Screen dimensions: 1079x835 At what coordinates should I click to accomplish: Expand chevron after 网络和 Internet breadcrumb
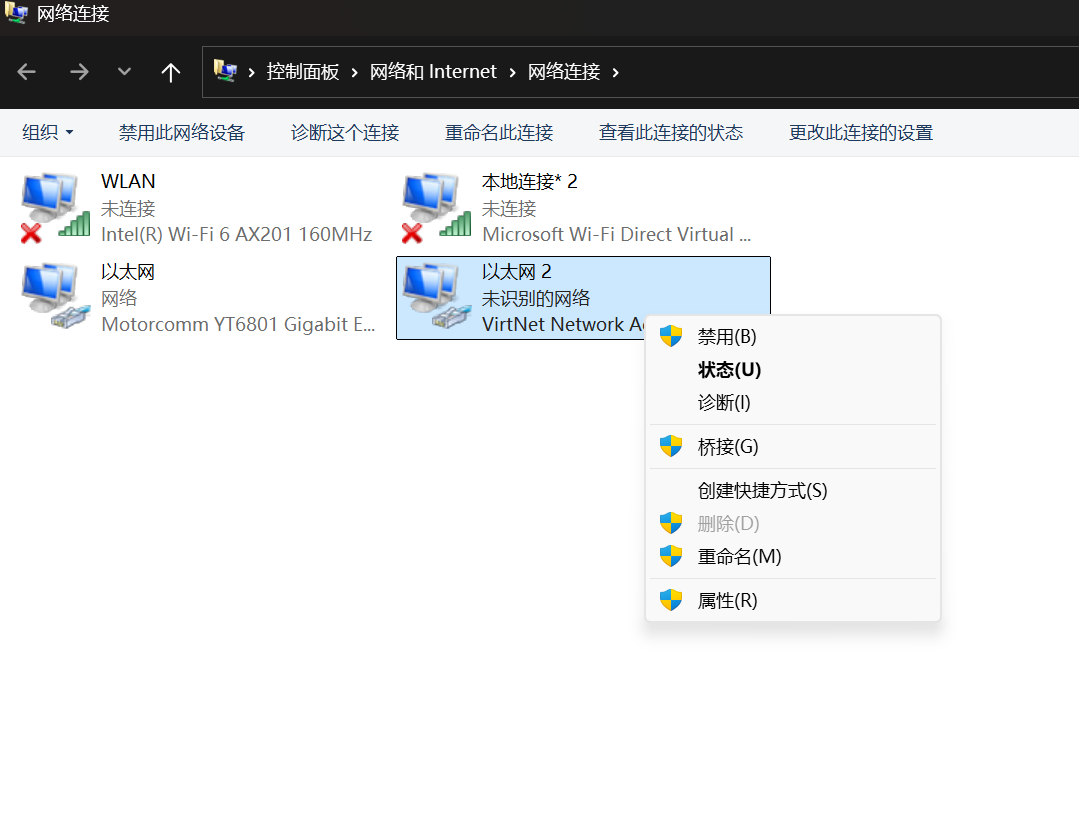pyautogui.click(x=512, y=72)
